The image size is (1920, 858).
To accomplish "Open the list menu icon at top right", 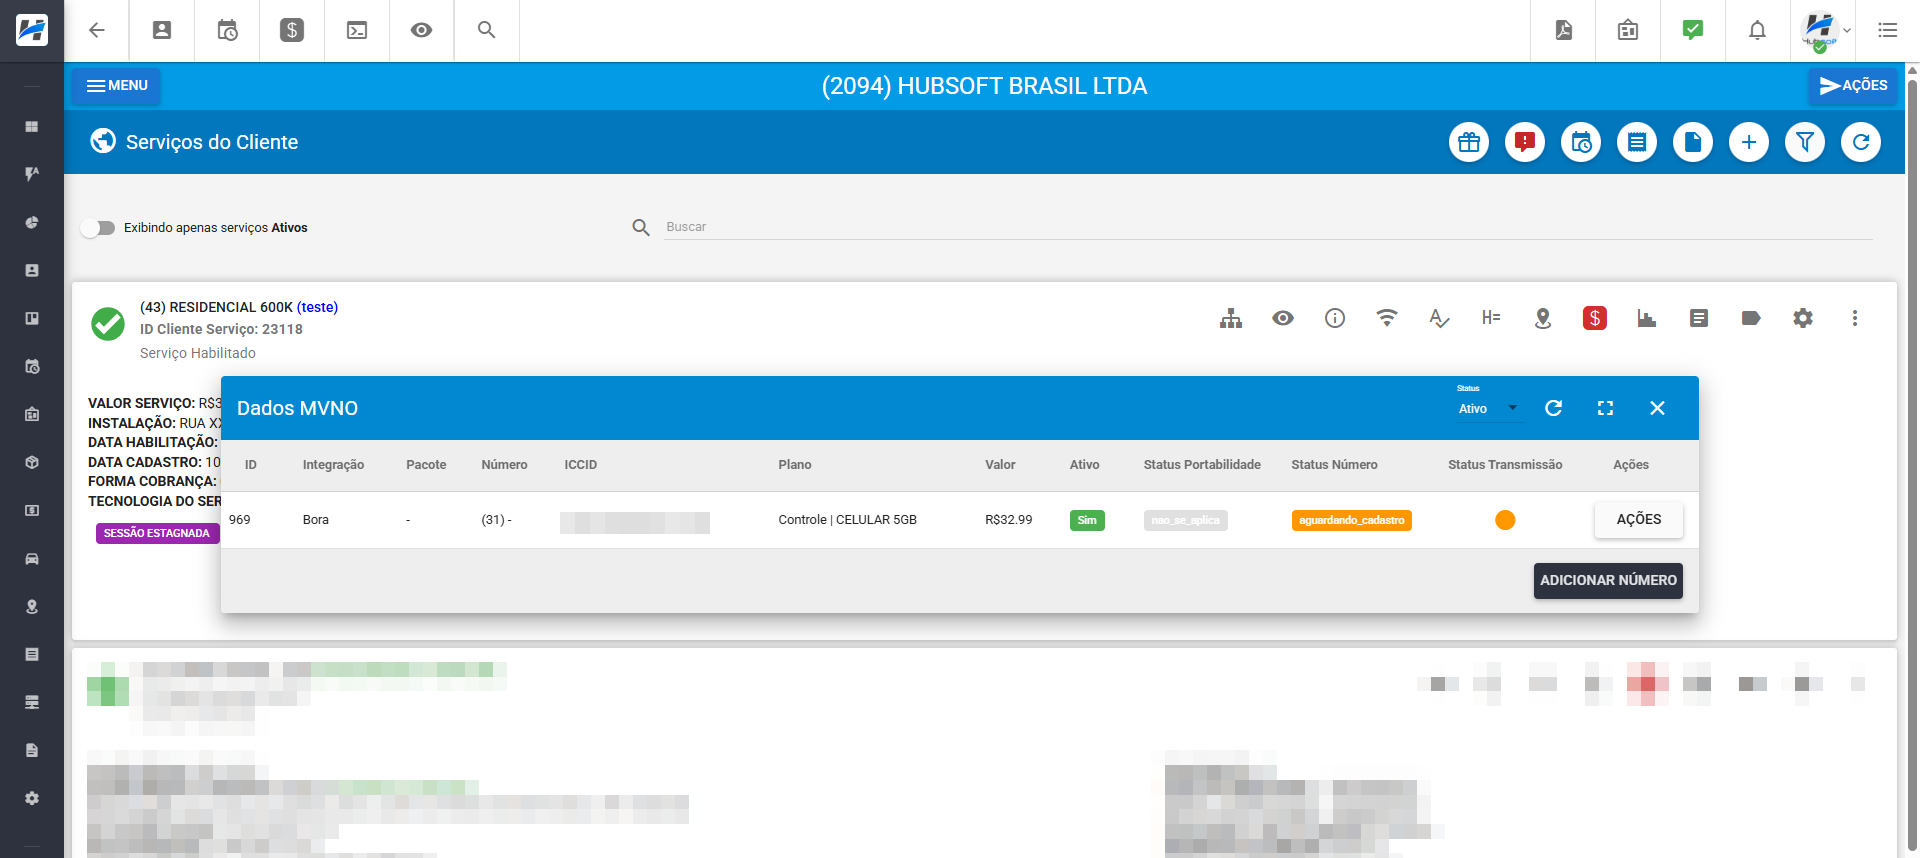I will (x=1888, y=30).
